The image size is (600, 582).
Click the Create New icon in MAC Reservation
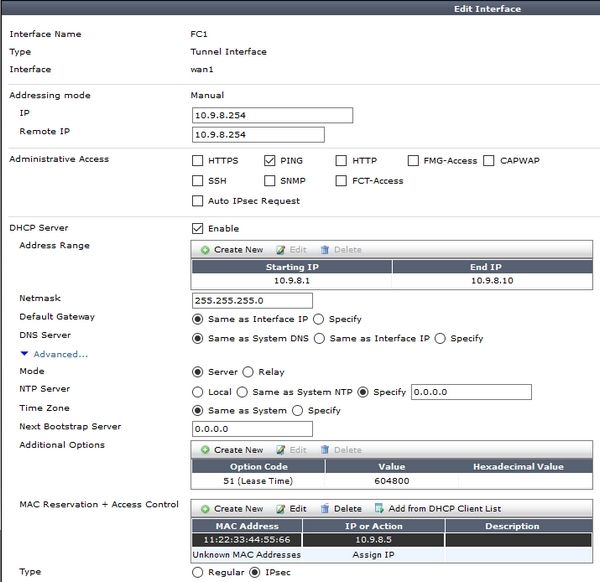205,509
